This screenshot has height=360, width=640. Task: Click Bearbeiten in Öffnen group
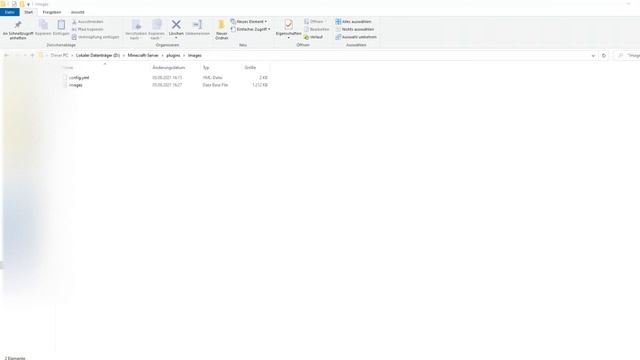pyautogui.click(x=317, y=29)
